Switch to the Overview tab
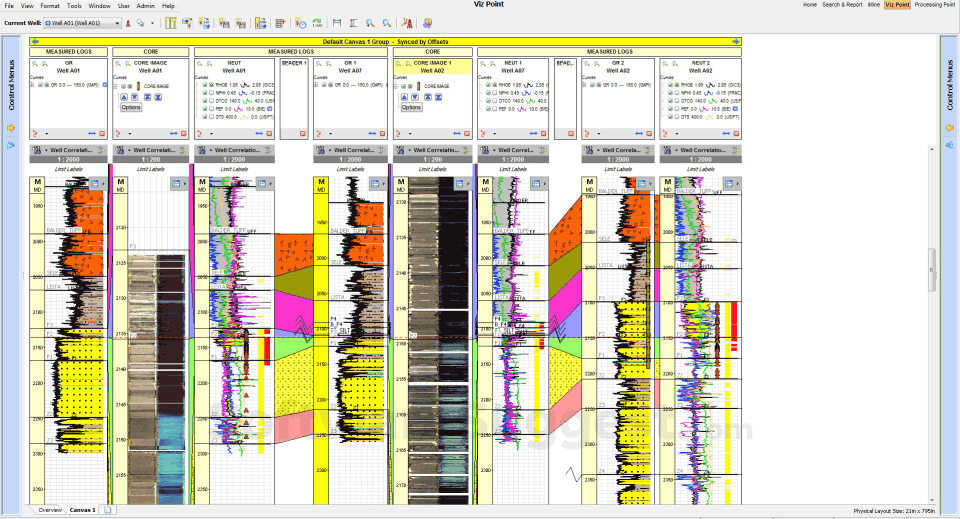This screenshot has width=960, height=519. click(x=49, y=510)
